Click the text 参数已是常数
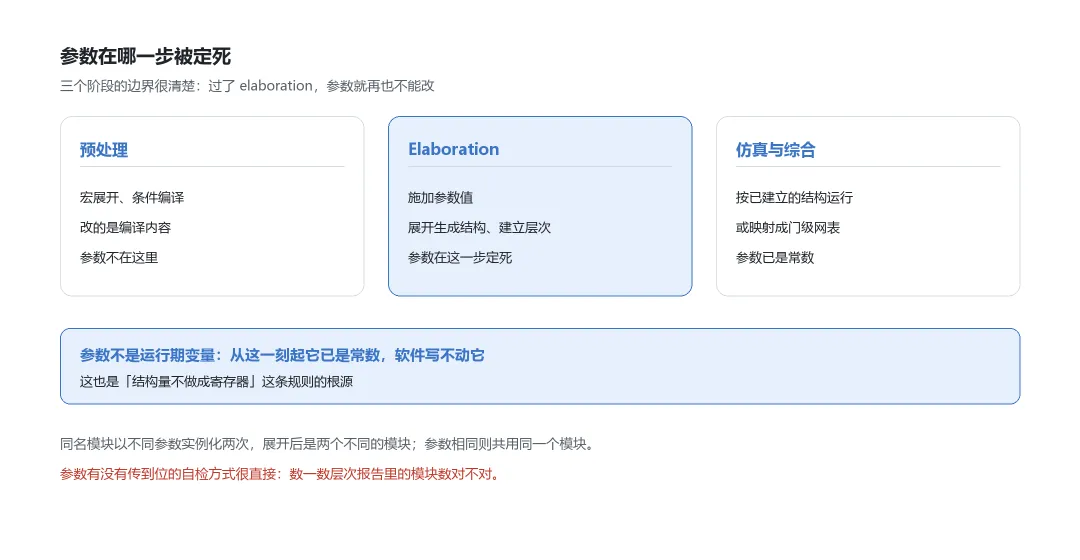This screenshot has width=1080, height=560. (775, 258)
